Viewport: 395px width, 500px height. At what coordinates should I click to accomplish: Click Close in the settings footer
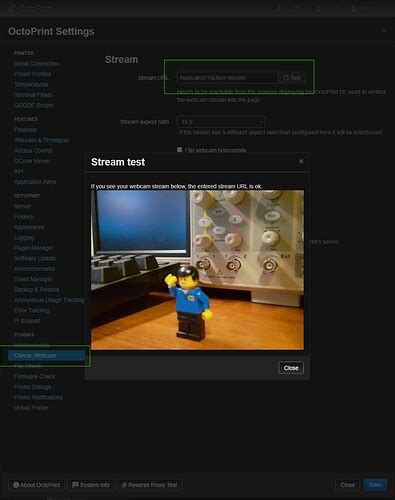pyautogui.click(x=348, y=485)
